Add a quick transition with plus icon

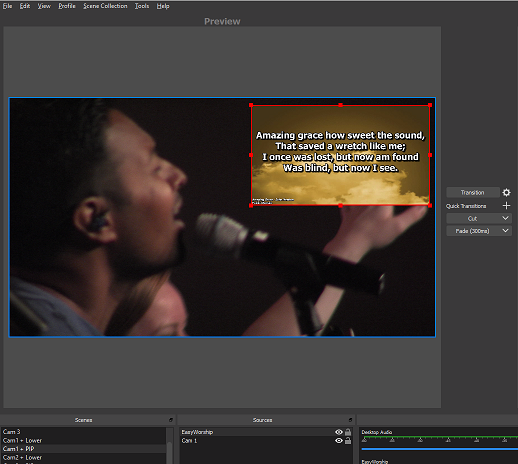click(x=506, y=206)
